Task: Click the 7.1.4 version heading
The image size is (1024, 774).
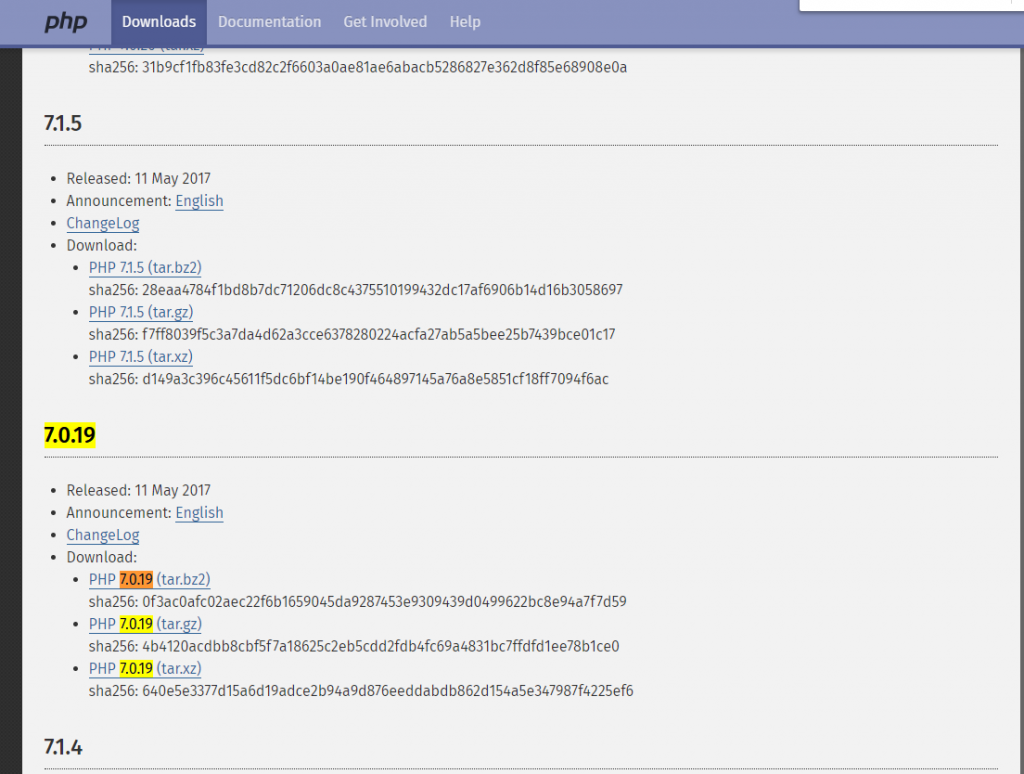Action: [63, 747]
